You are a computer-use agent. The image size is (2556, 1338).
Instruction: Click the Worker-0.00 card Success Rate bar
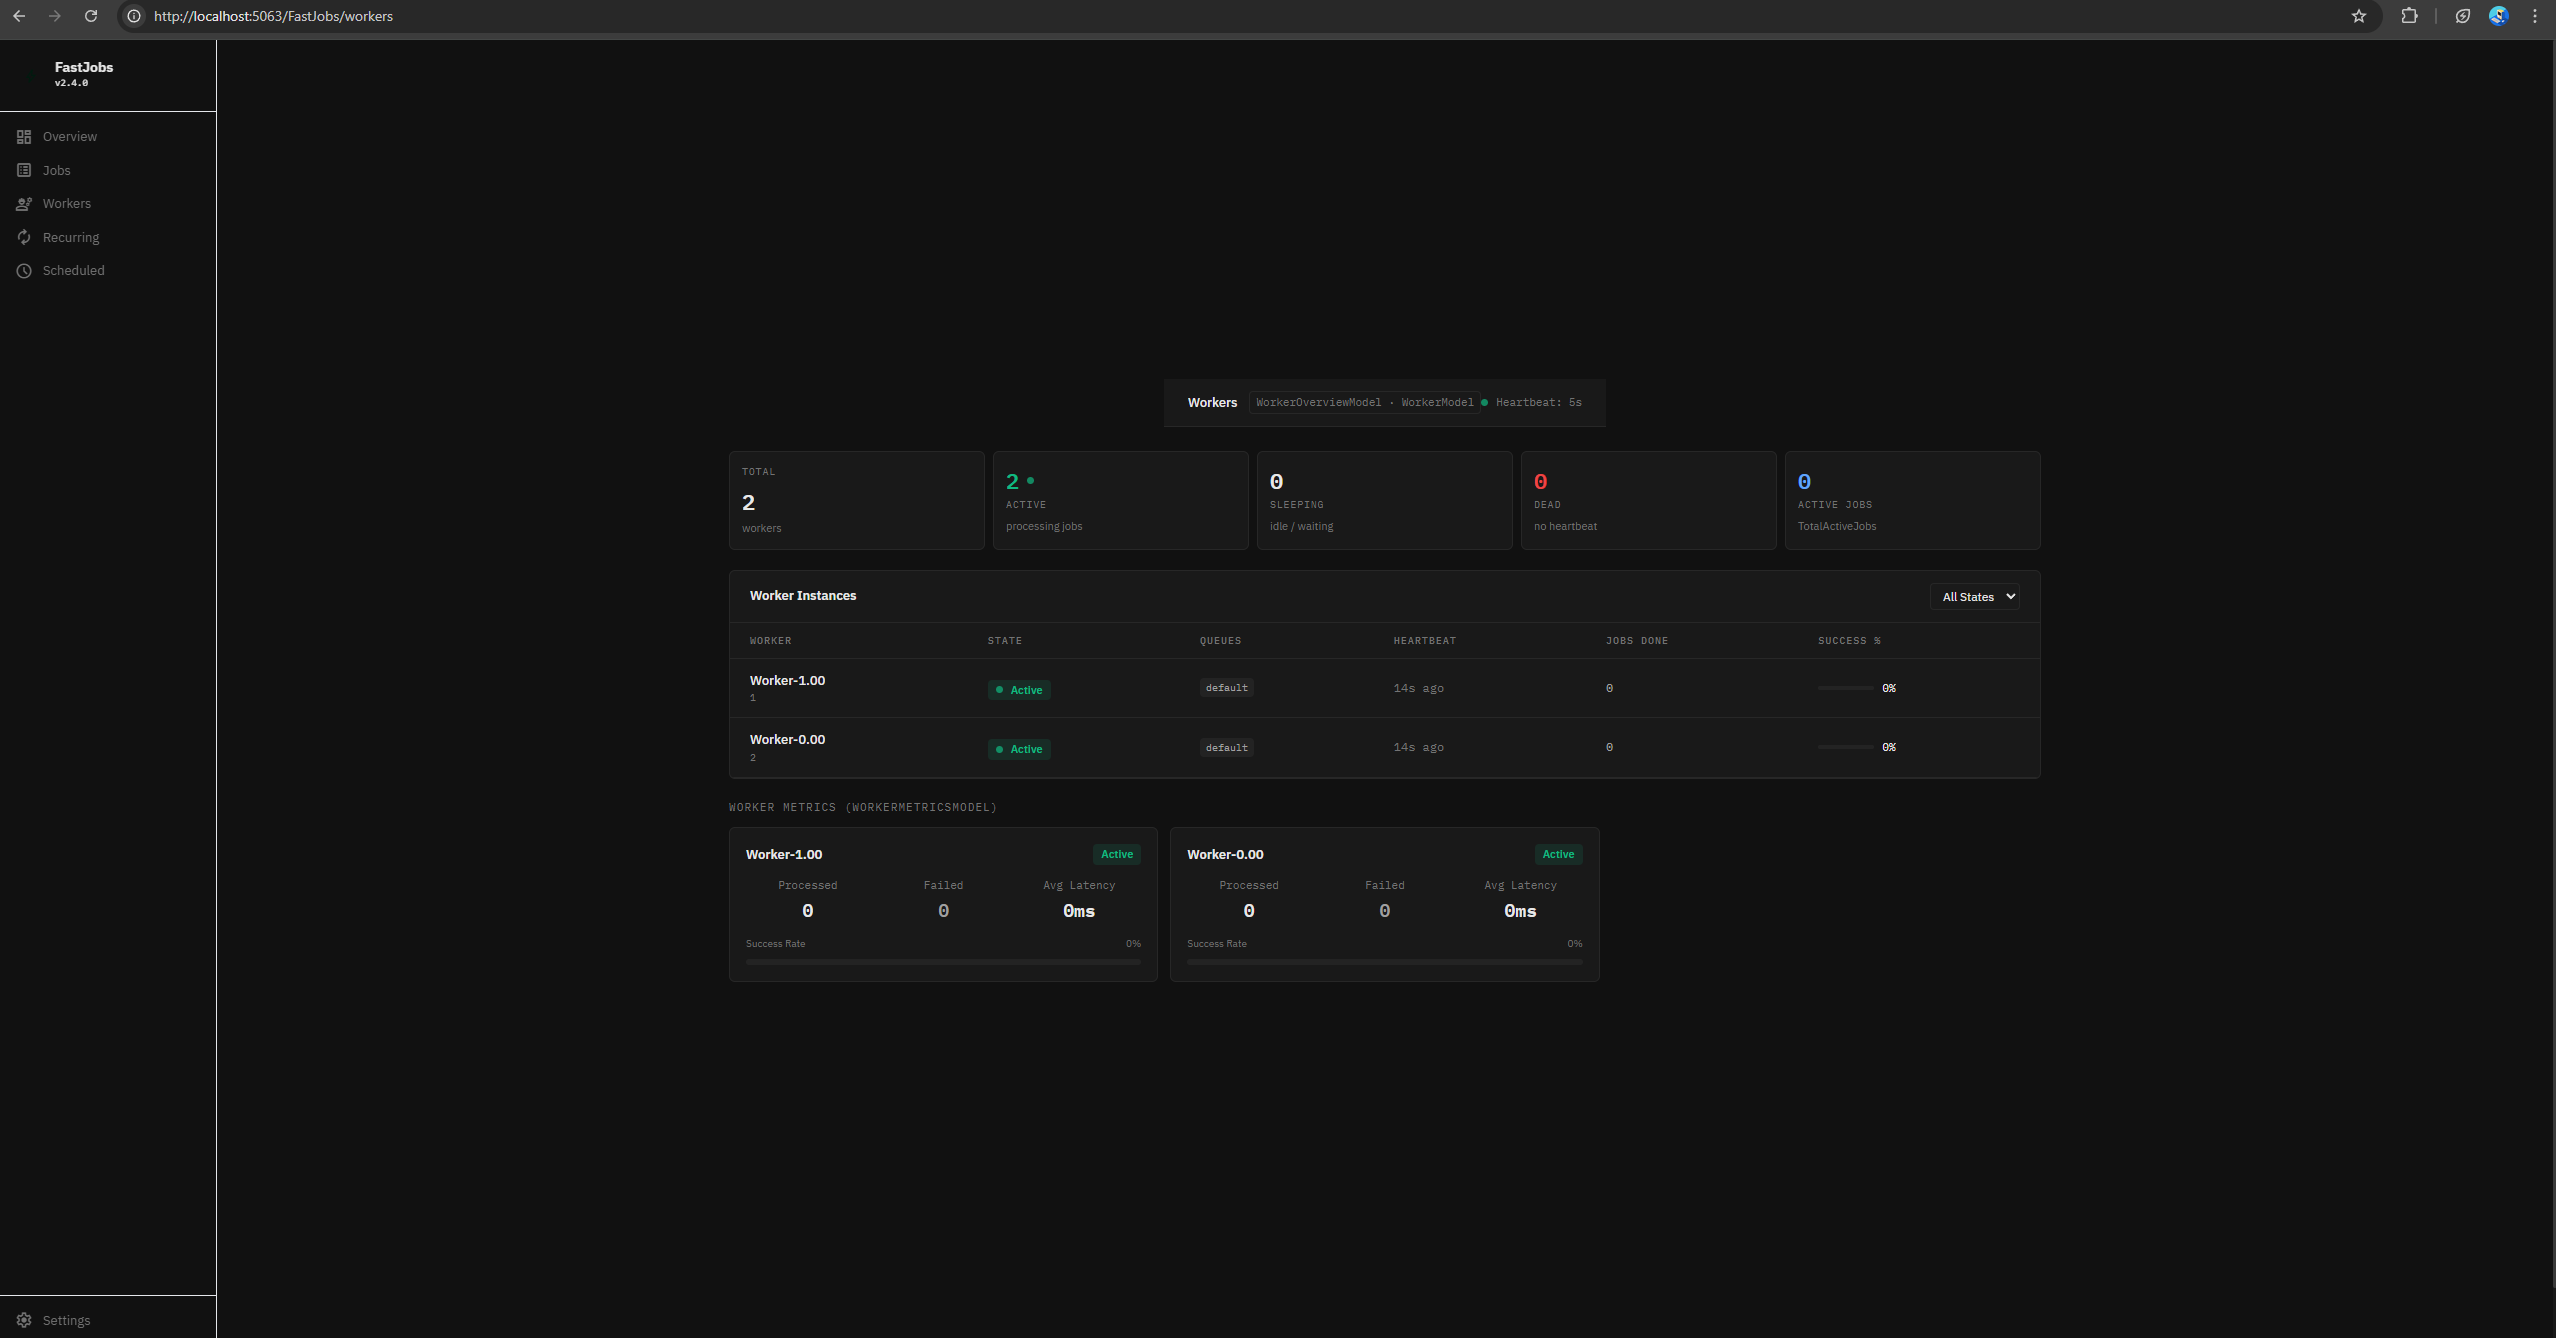pos(1385,962)
